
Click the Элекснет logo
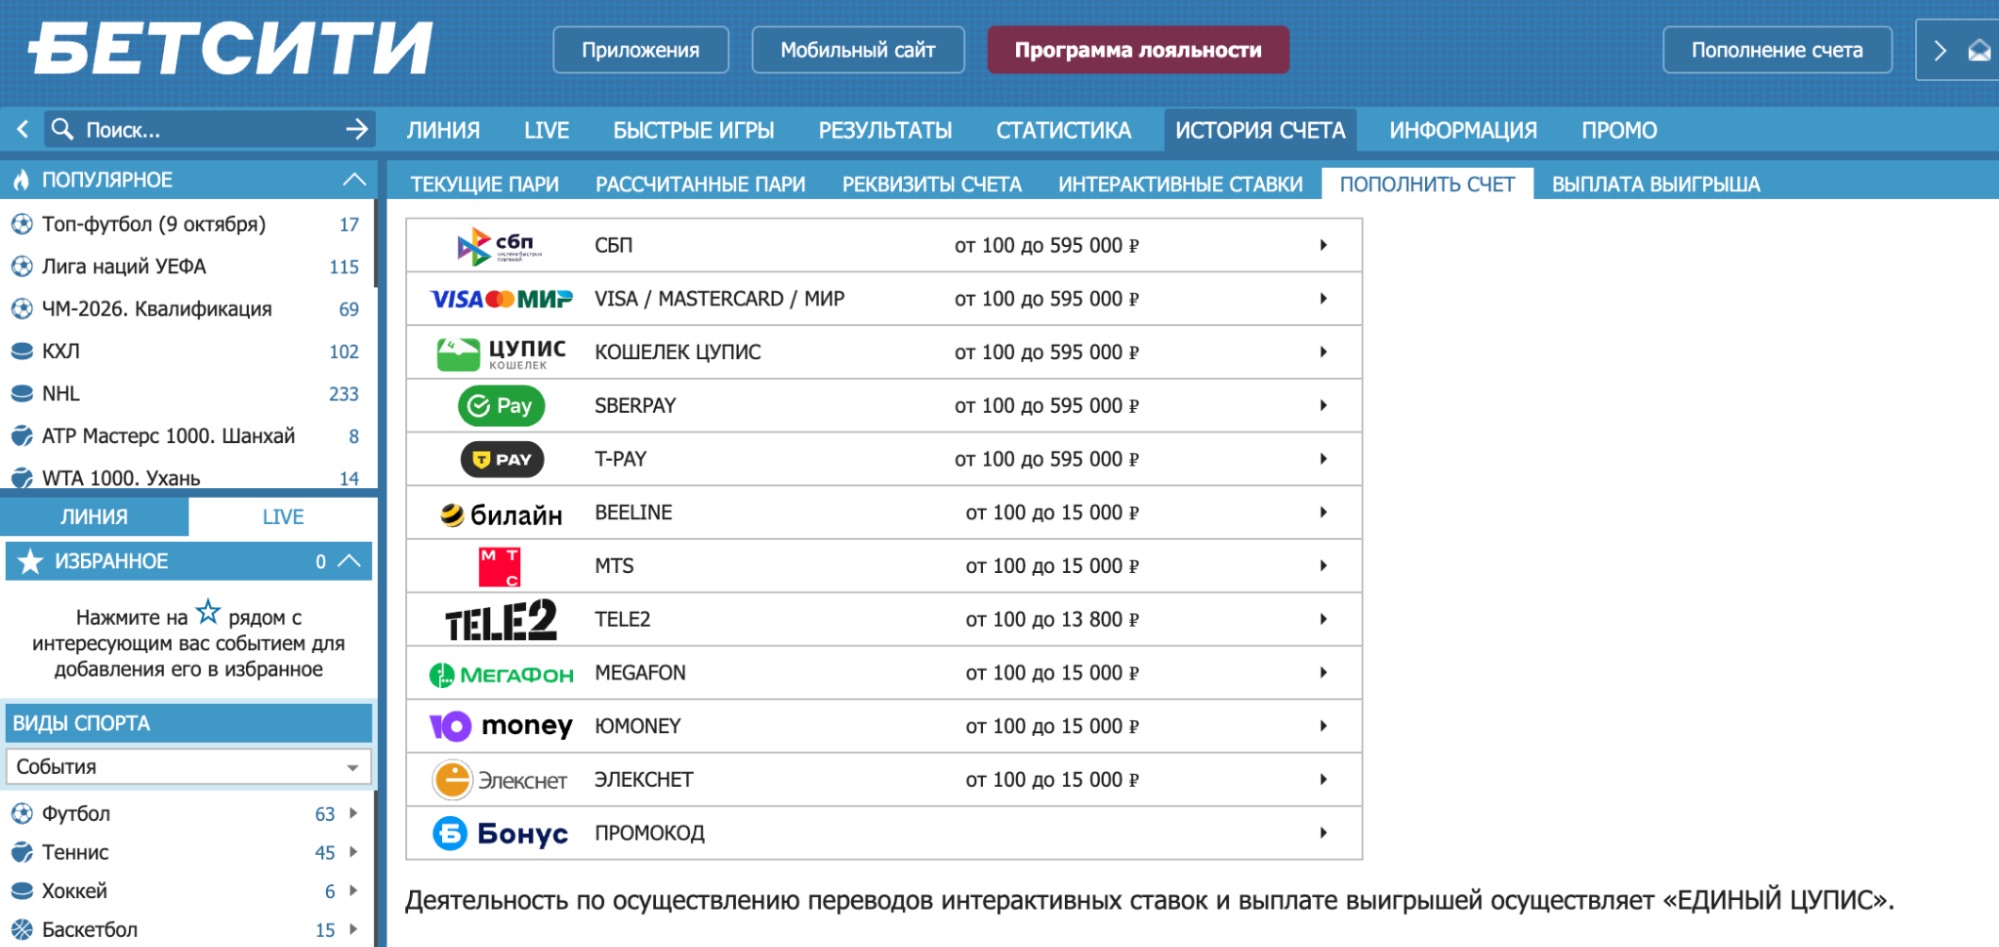[500, 780]
